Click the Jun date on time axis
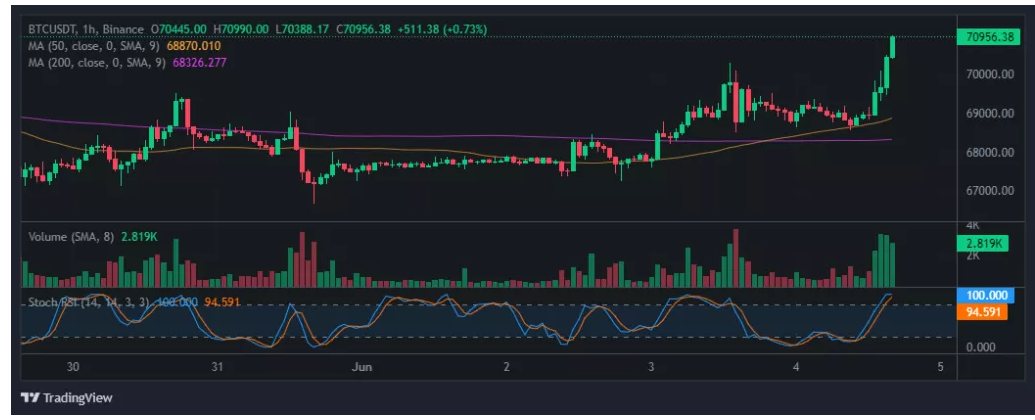 pyautogui.click(x=361, y=368)
